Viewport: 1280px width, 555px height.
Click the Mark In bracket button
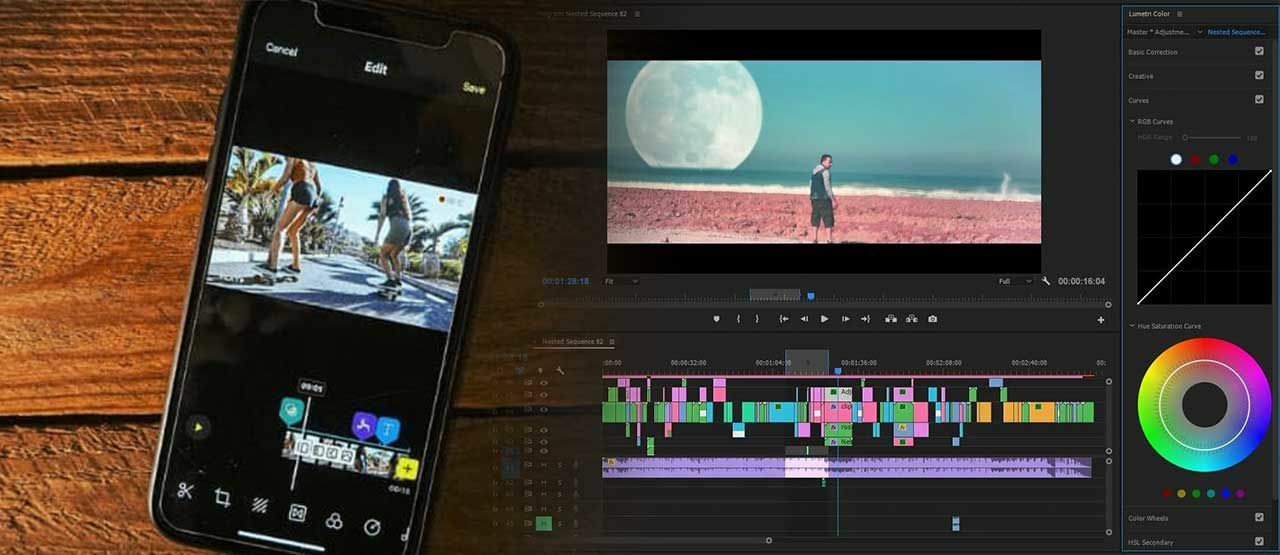738,319
